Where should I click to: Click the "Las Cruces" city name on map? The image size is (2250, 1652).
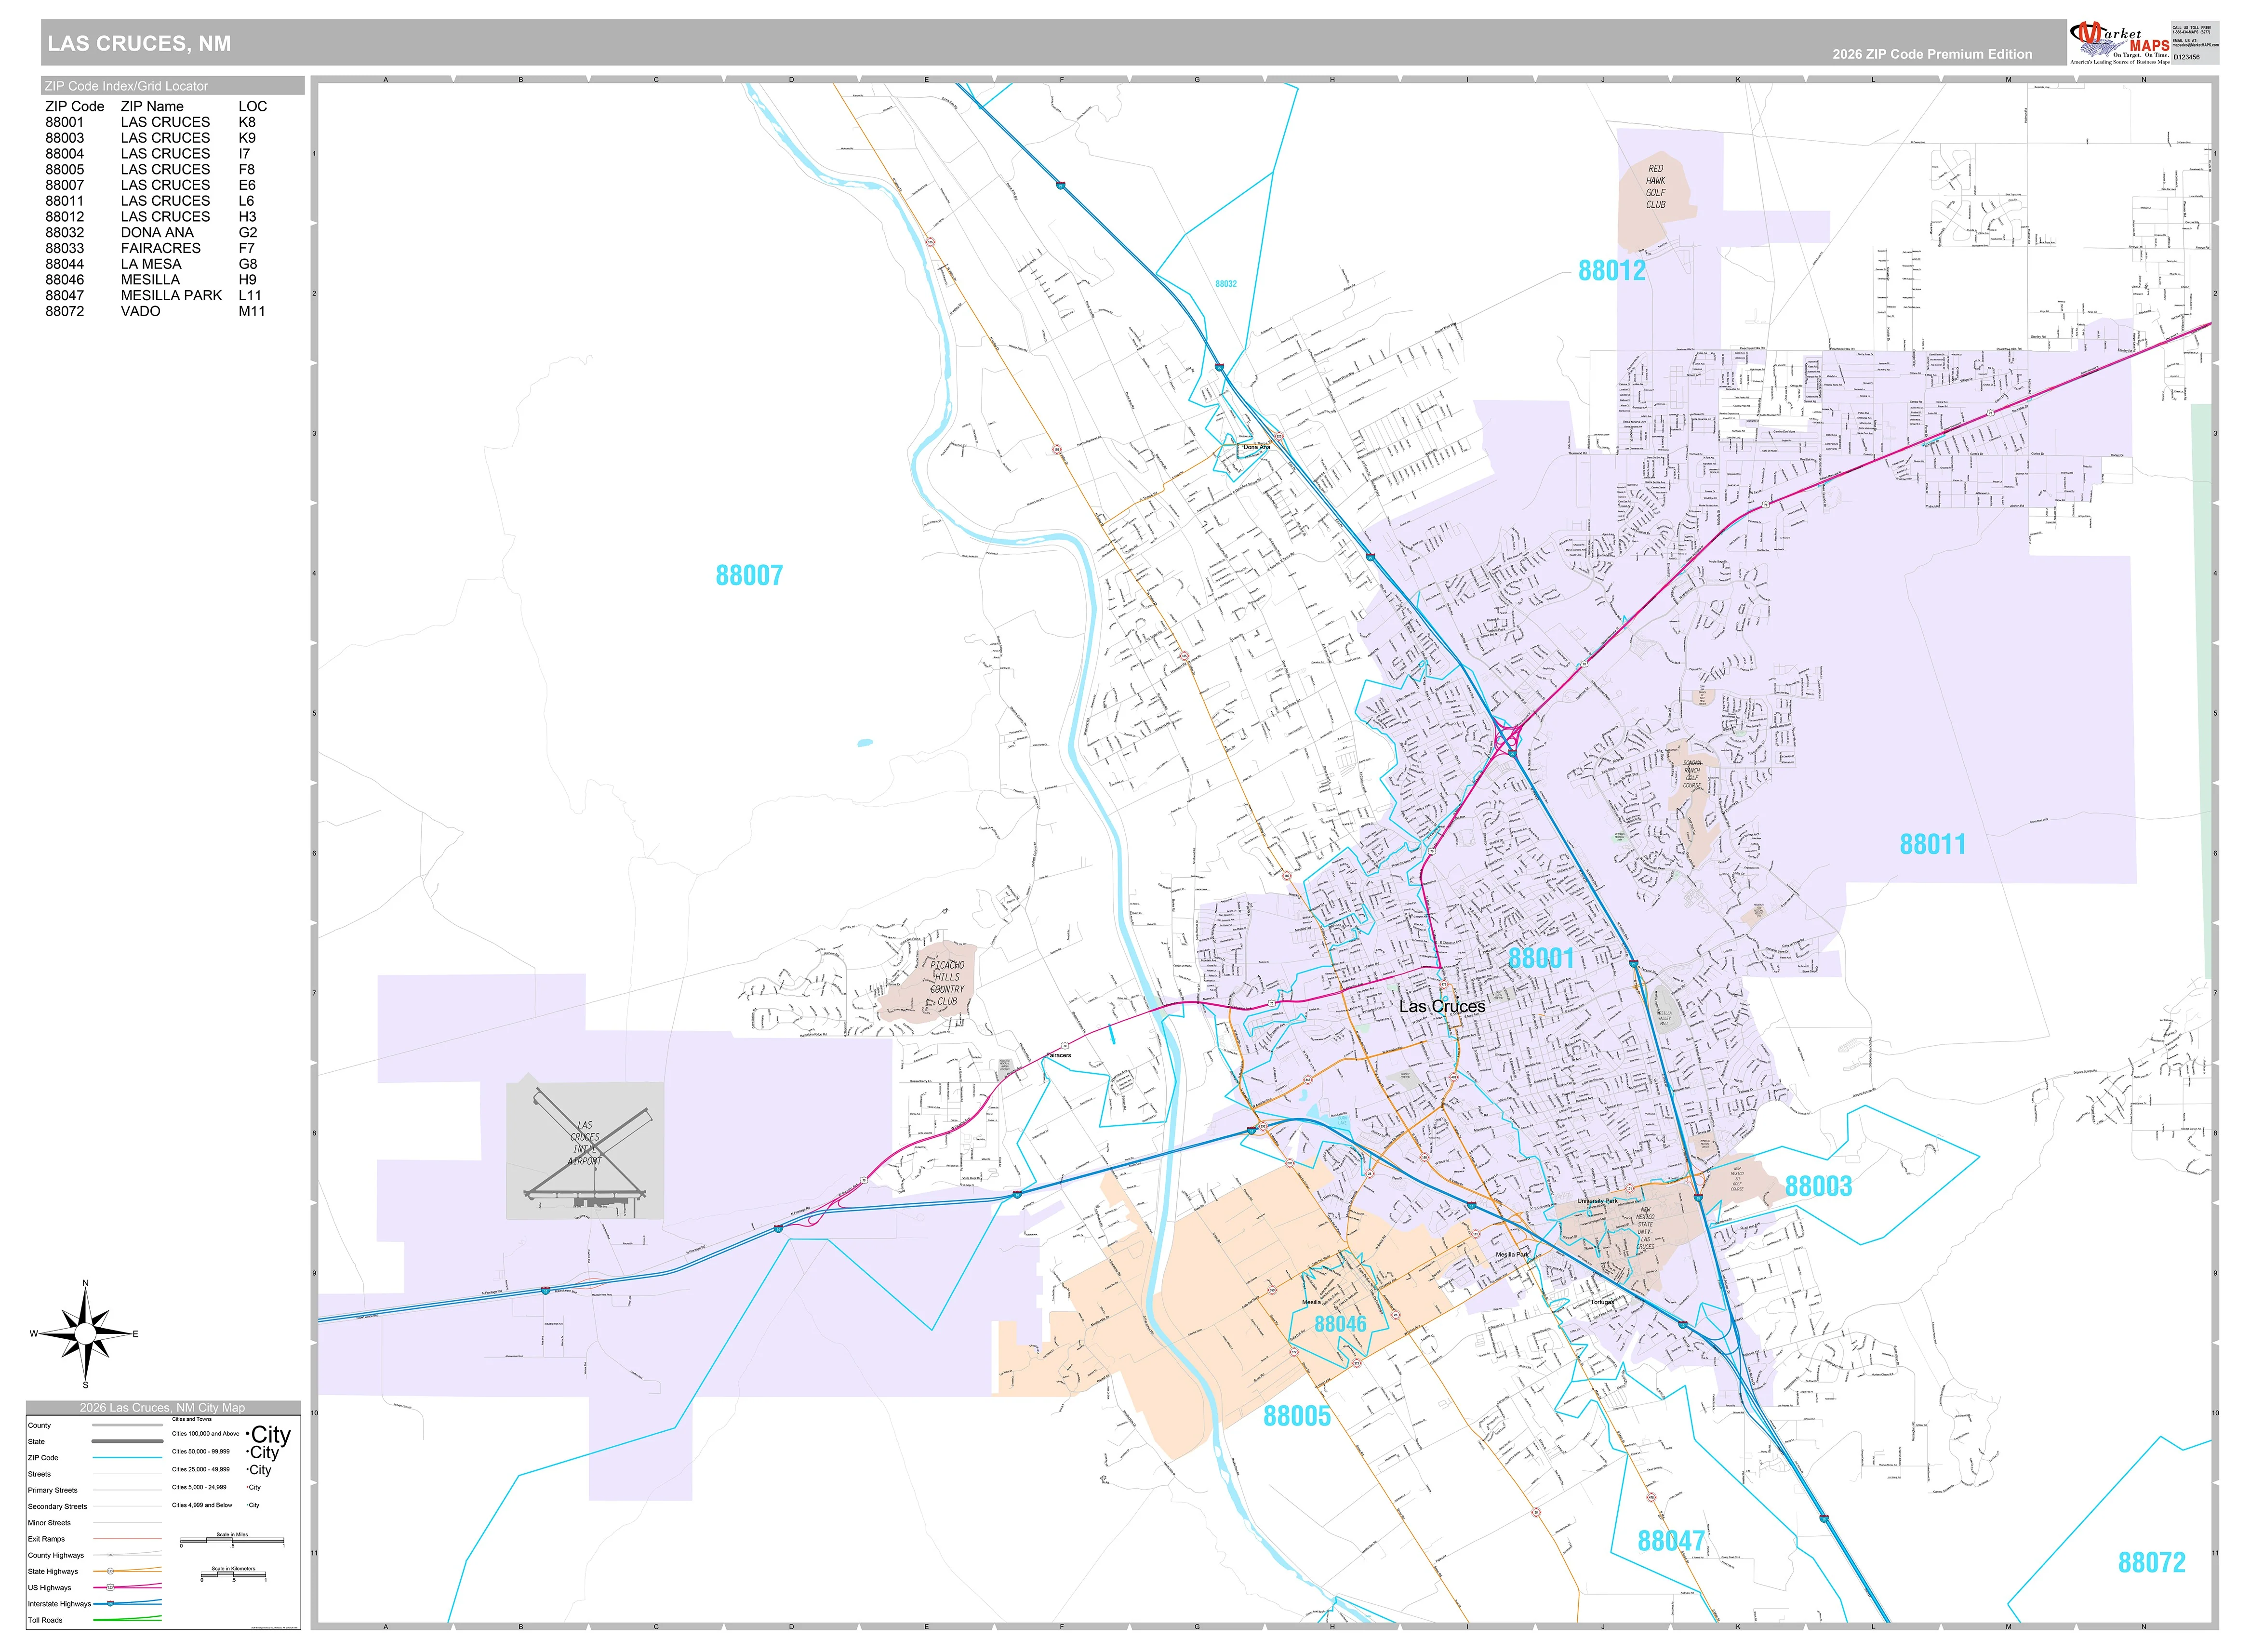pyautogui.click(x=1441, y=1006)
